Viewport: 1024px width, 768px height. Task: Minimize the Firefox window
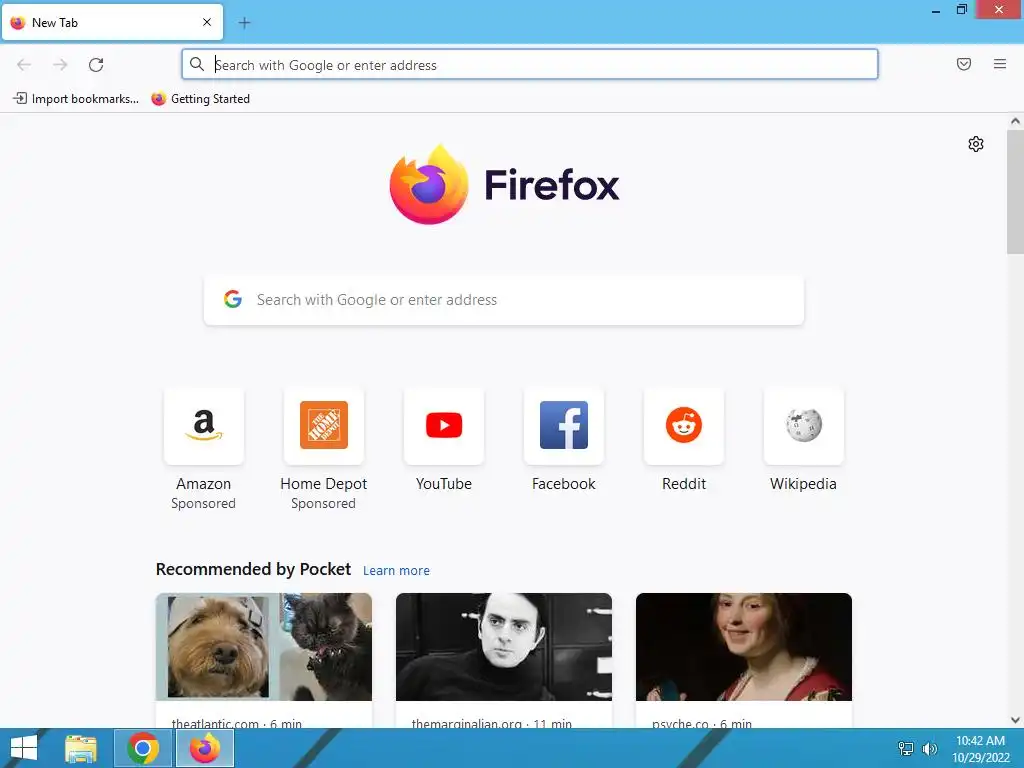tap(936, 10)
